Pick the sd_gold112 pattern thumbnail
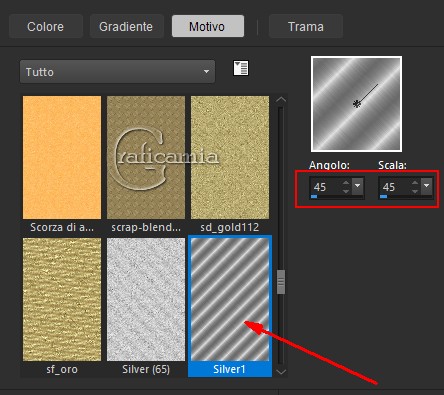 coord(230,157)
